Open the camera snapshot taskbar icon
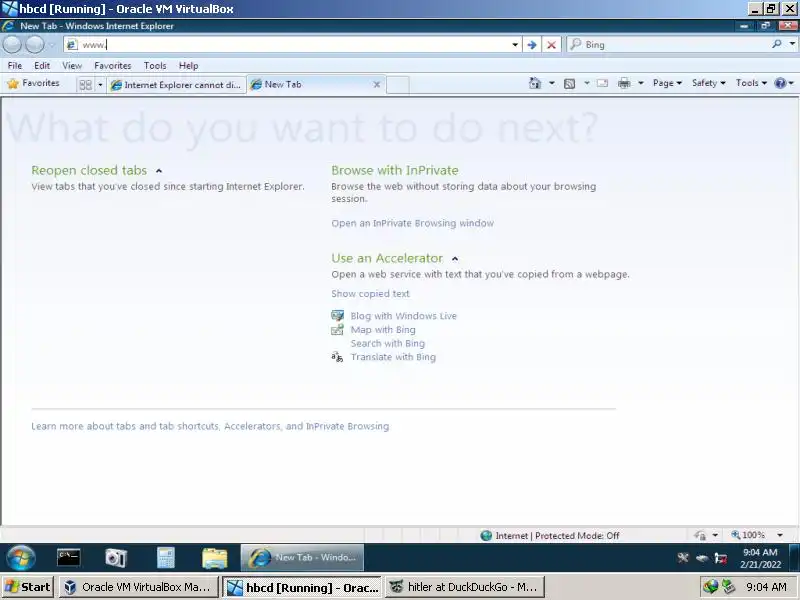Image resolution: width=800 pixels, height=600 pixels. [116, 558]
